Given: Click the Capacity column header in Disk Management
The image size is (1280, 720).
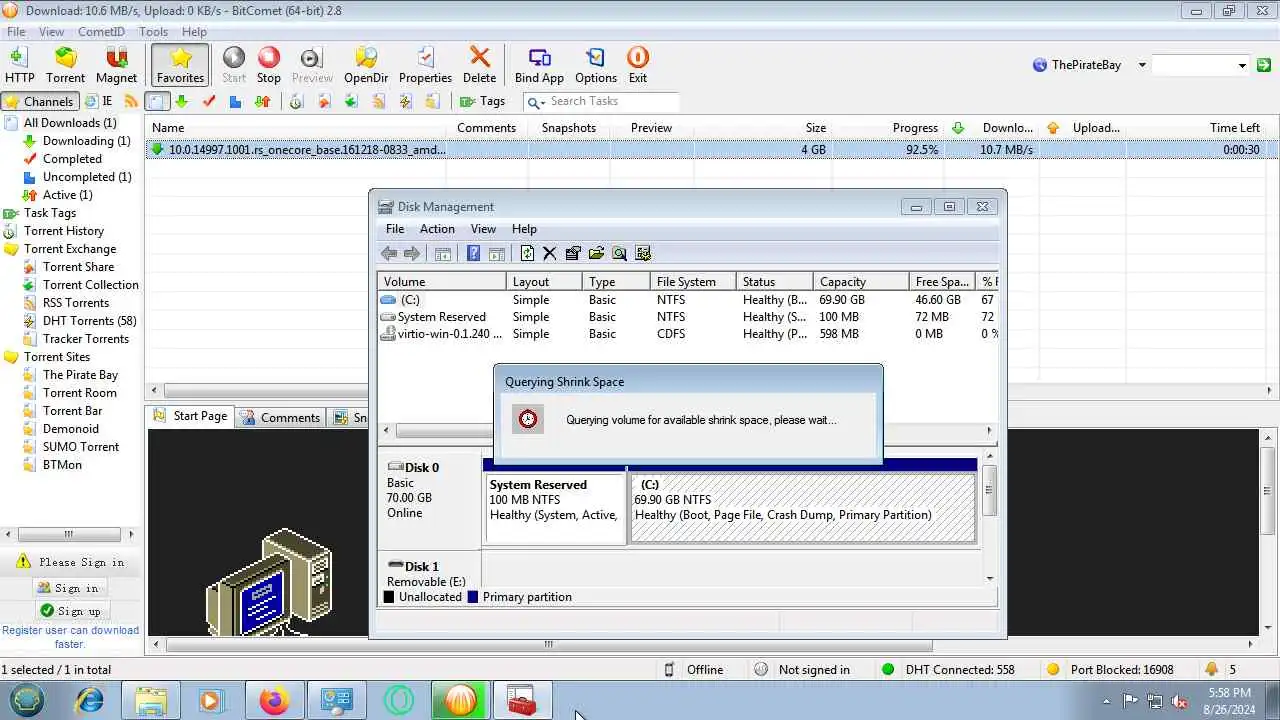Looking at the screenshot, I should 861,282.
